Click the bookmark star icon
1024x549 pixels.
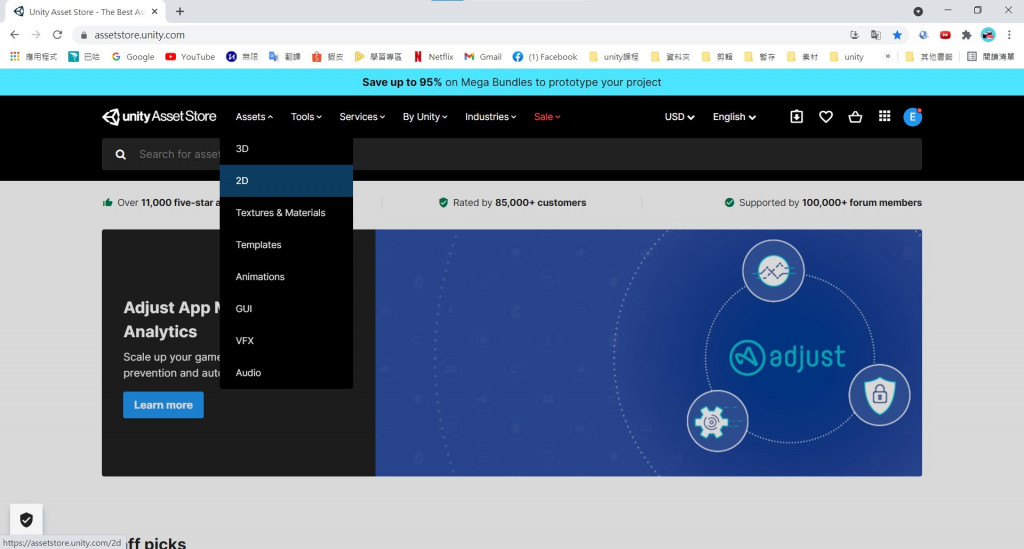897,35
